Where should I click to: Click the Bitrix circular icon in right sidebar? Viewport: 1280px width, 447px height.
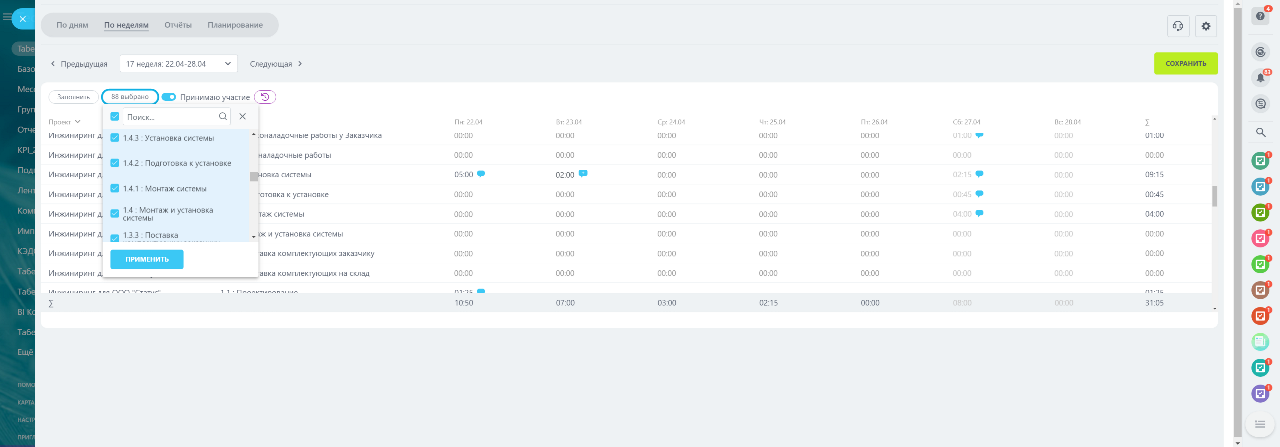point(1261,51)
